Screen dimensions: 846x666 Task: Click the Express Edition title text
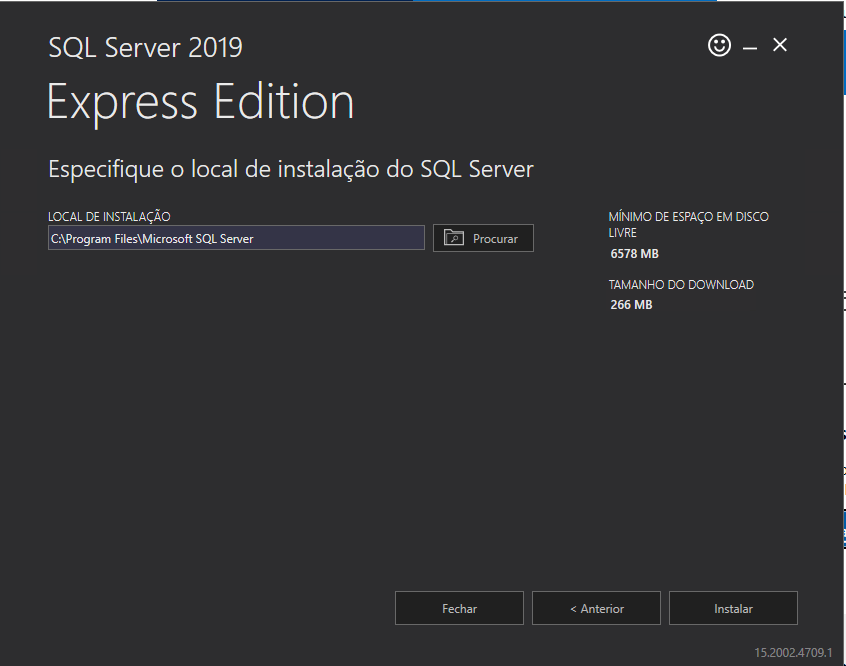click(200, 103)
